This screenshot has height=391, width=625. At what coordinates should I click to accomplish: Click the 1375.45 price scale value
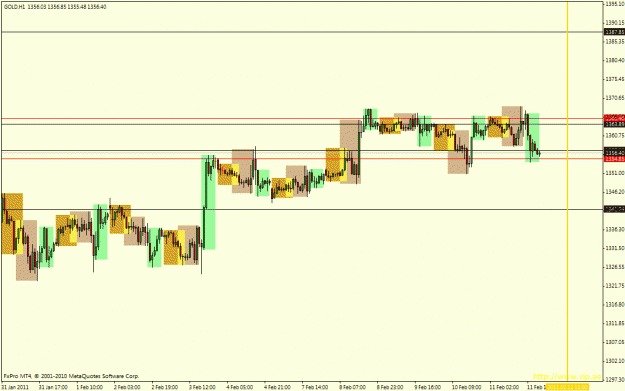pyautogui.click(x=615, y=79)
